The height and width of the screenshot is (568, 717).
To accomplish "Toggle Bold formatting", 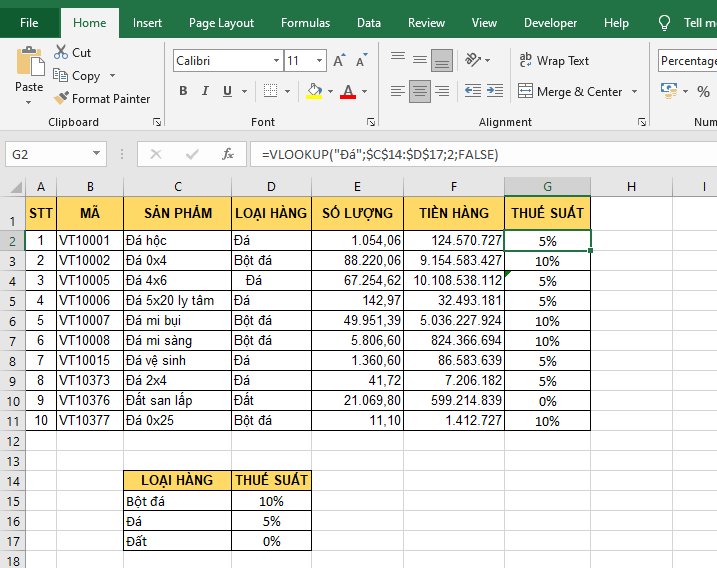I will [x=183, y=91].
